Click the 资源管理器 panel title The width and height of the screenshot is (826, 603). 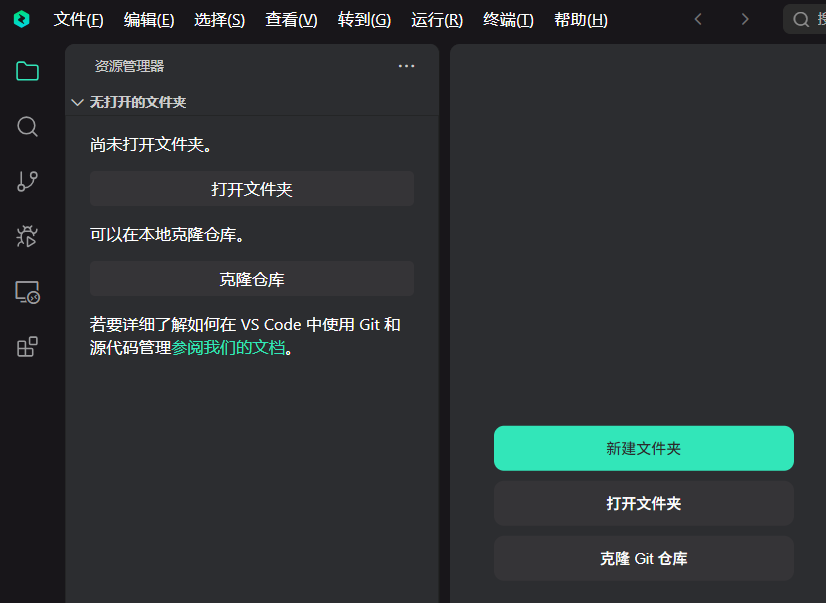click(130, 66)
